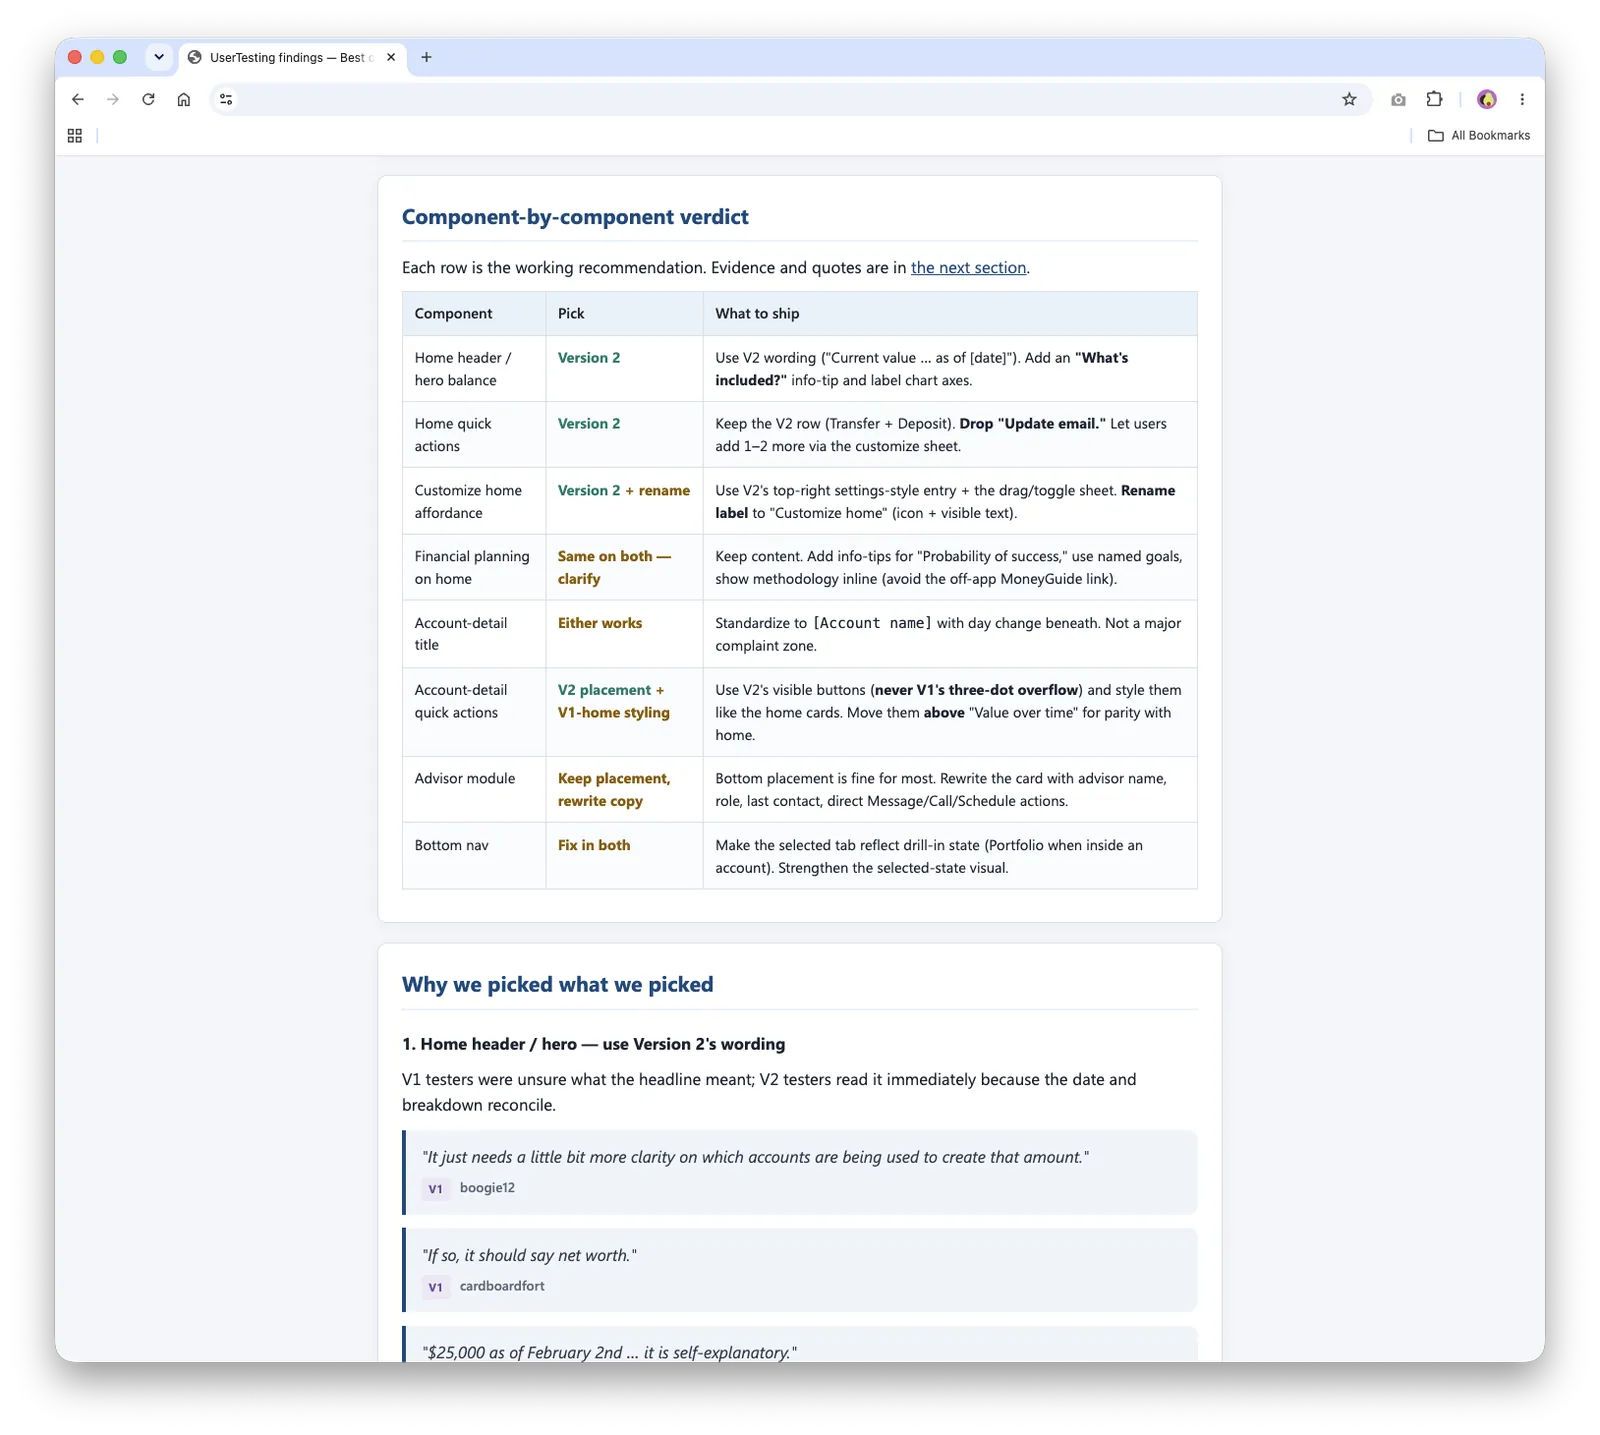Click the 'Pick' column header
The image size is (1600, 1435).
[x=624, y=314]
